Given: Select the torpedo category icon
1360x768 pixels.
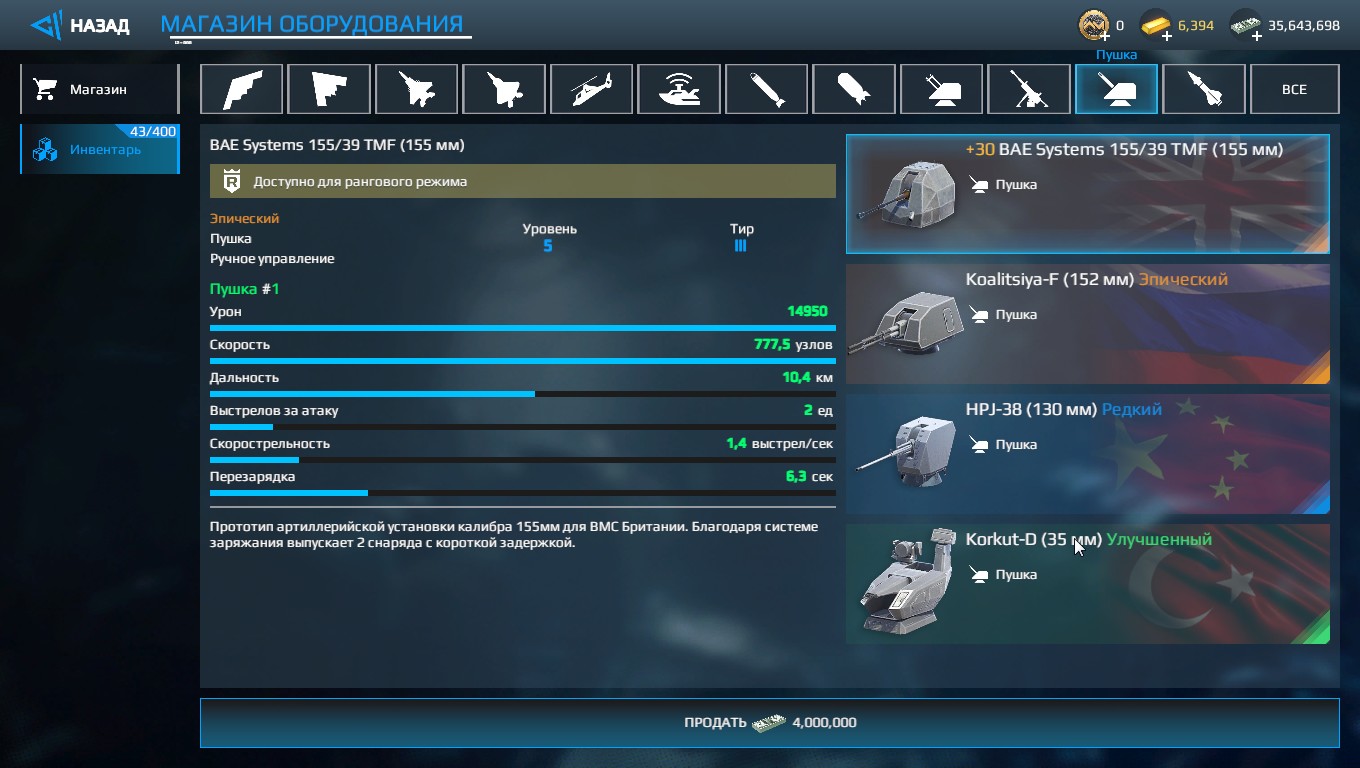Looking at the screenshot, I should point(766,89).
